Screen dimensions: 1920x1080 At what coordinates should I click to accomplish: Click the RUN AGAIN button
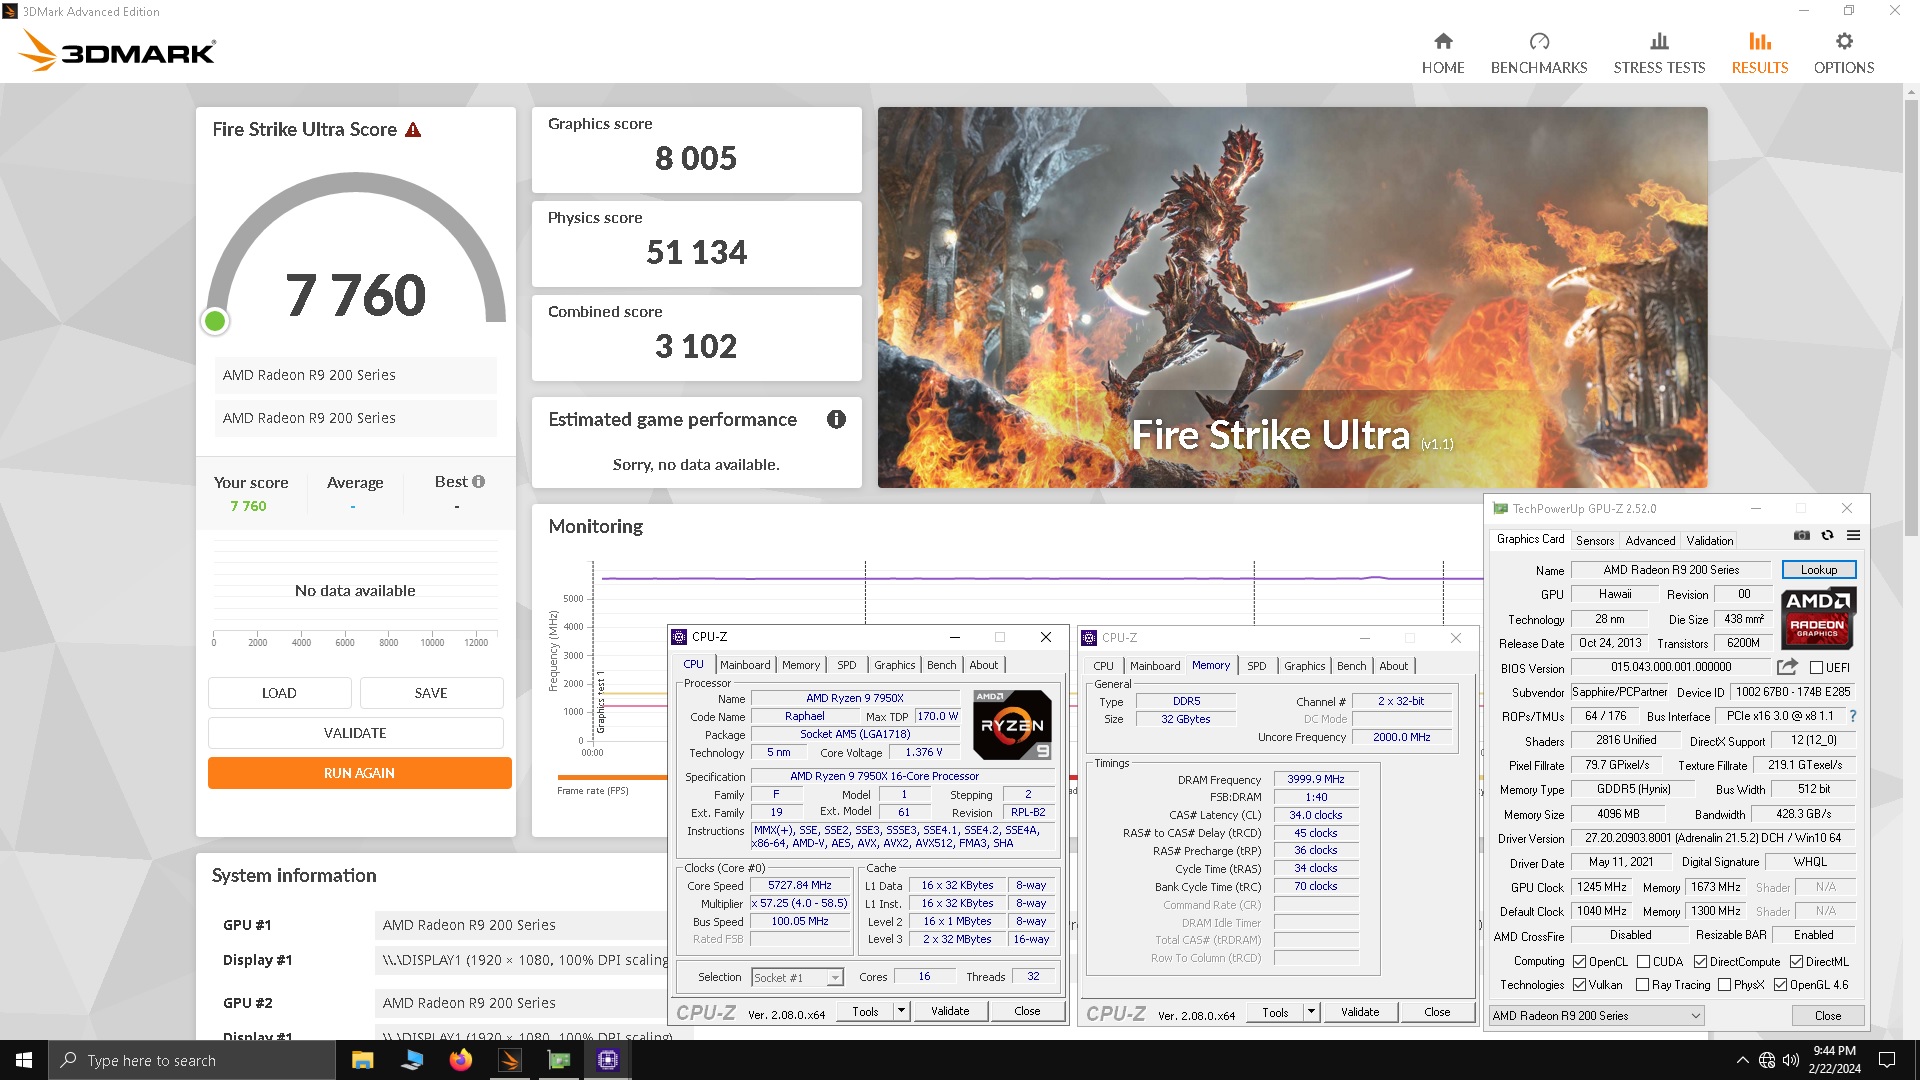tap(359, 773)
